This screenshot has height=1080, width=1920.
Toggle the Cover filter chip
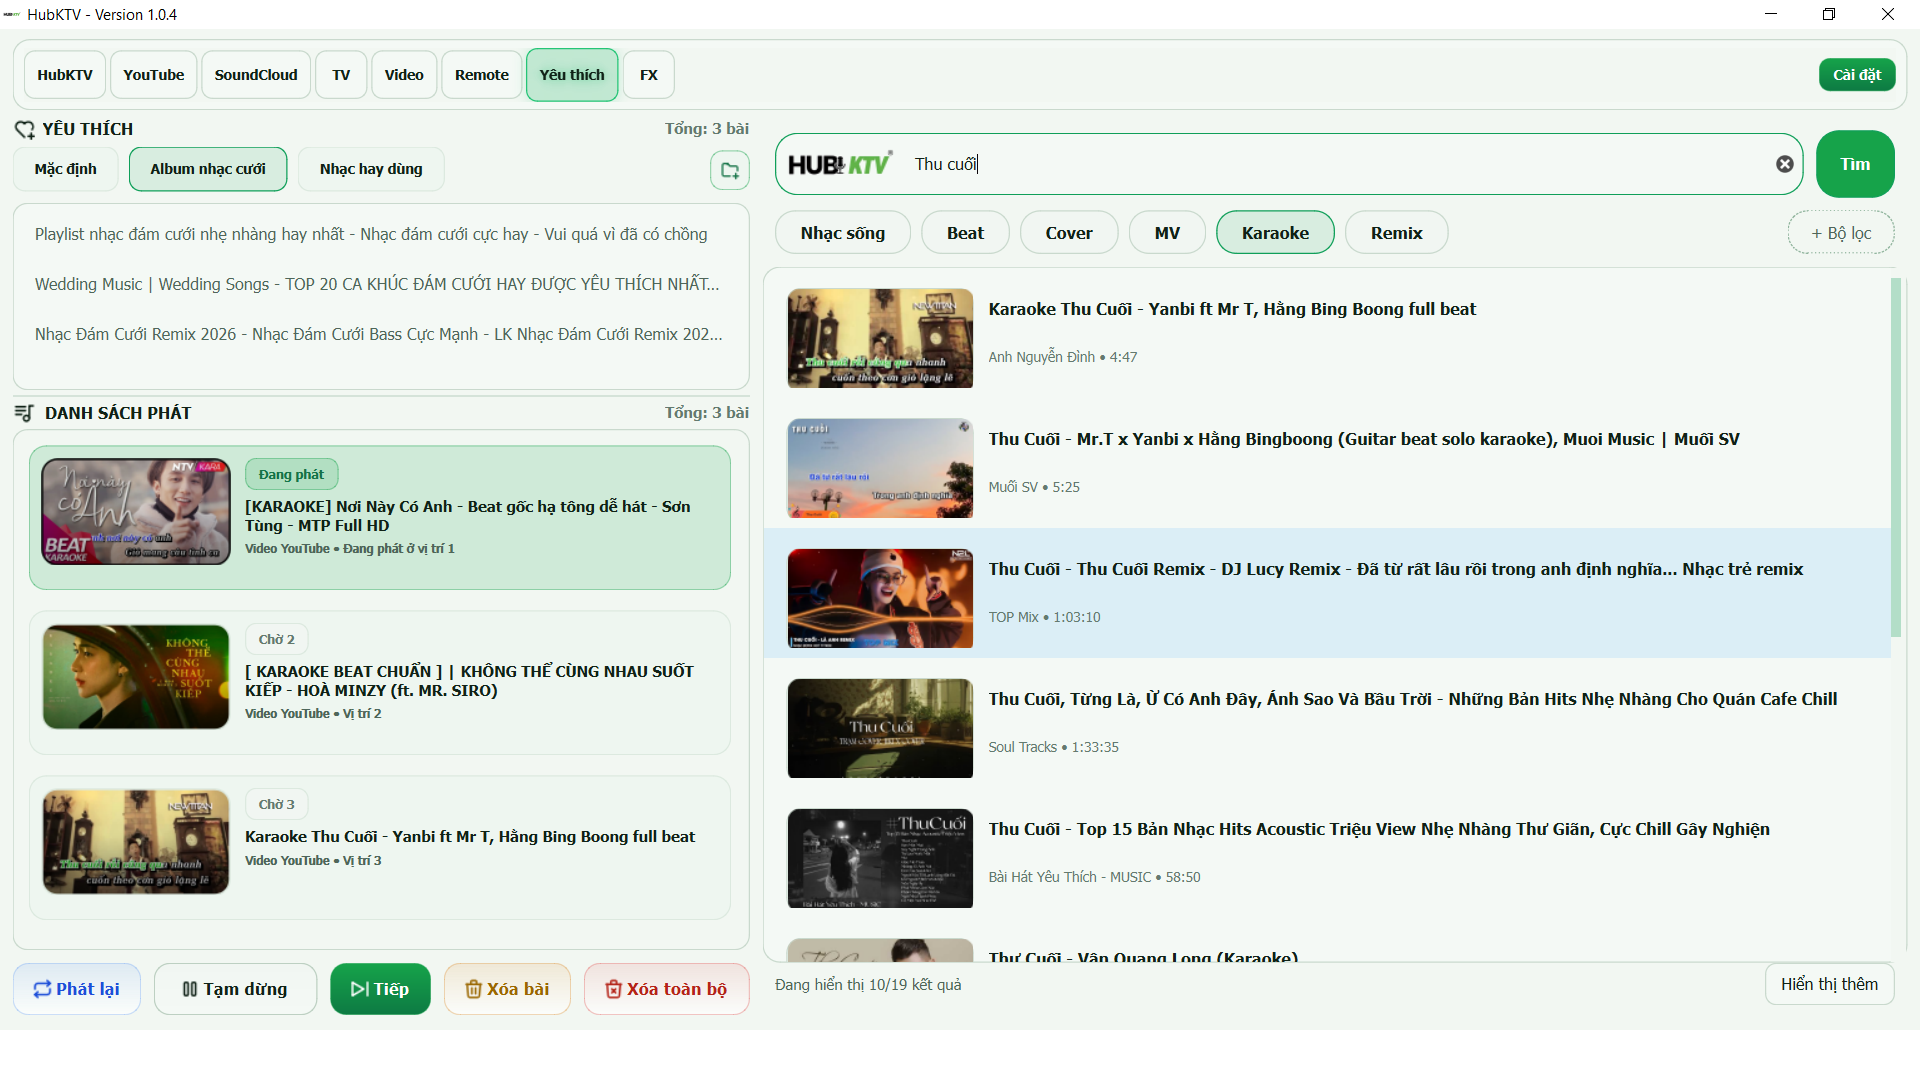click(x=1069, y=233)
